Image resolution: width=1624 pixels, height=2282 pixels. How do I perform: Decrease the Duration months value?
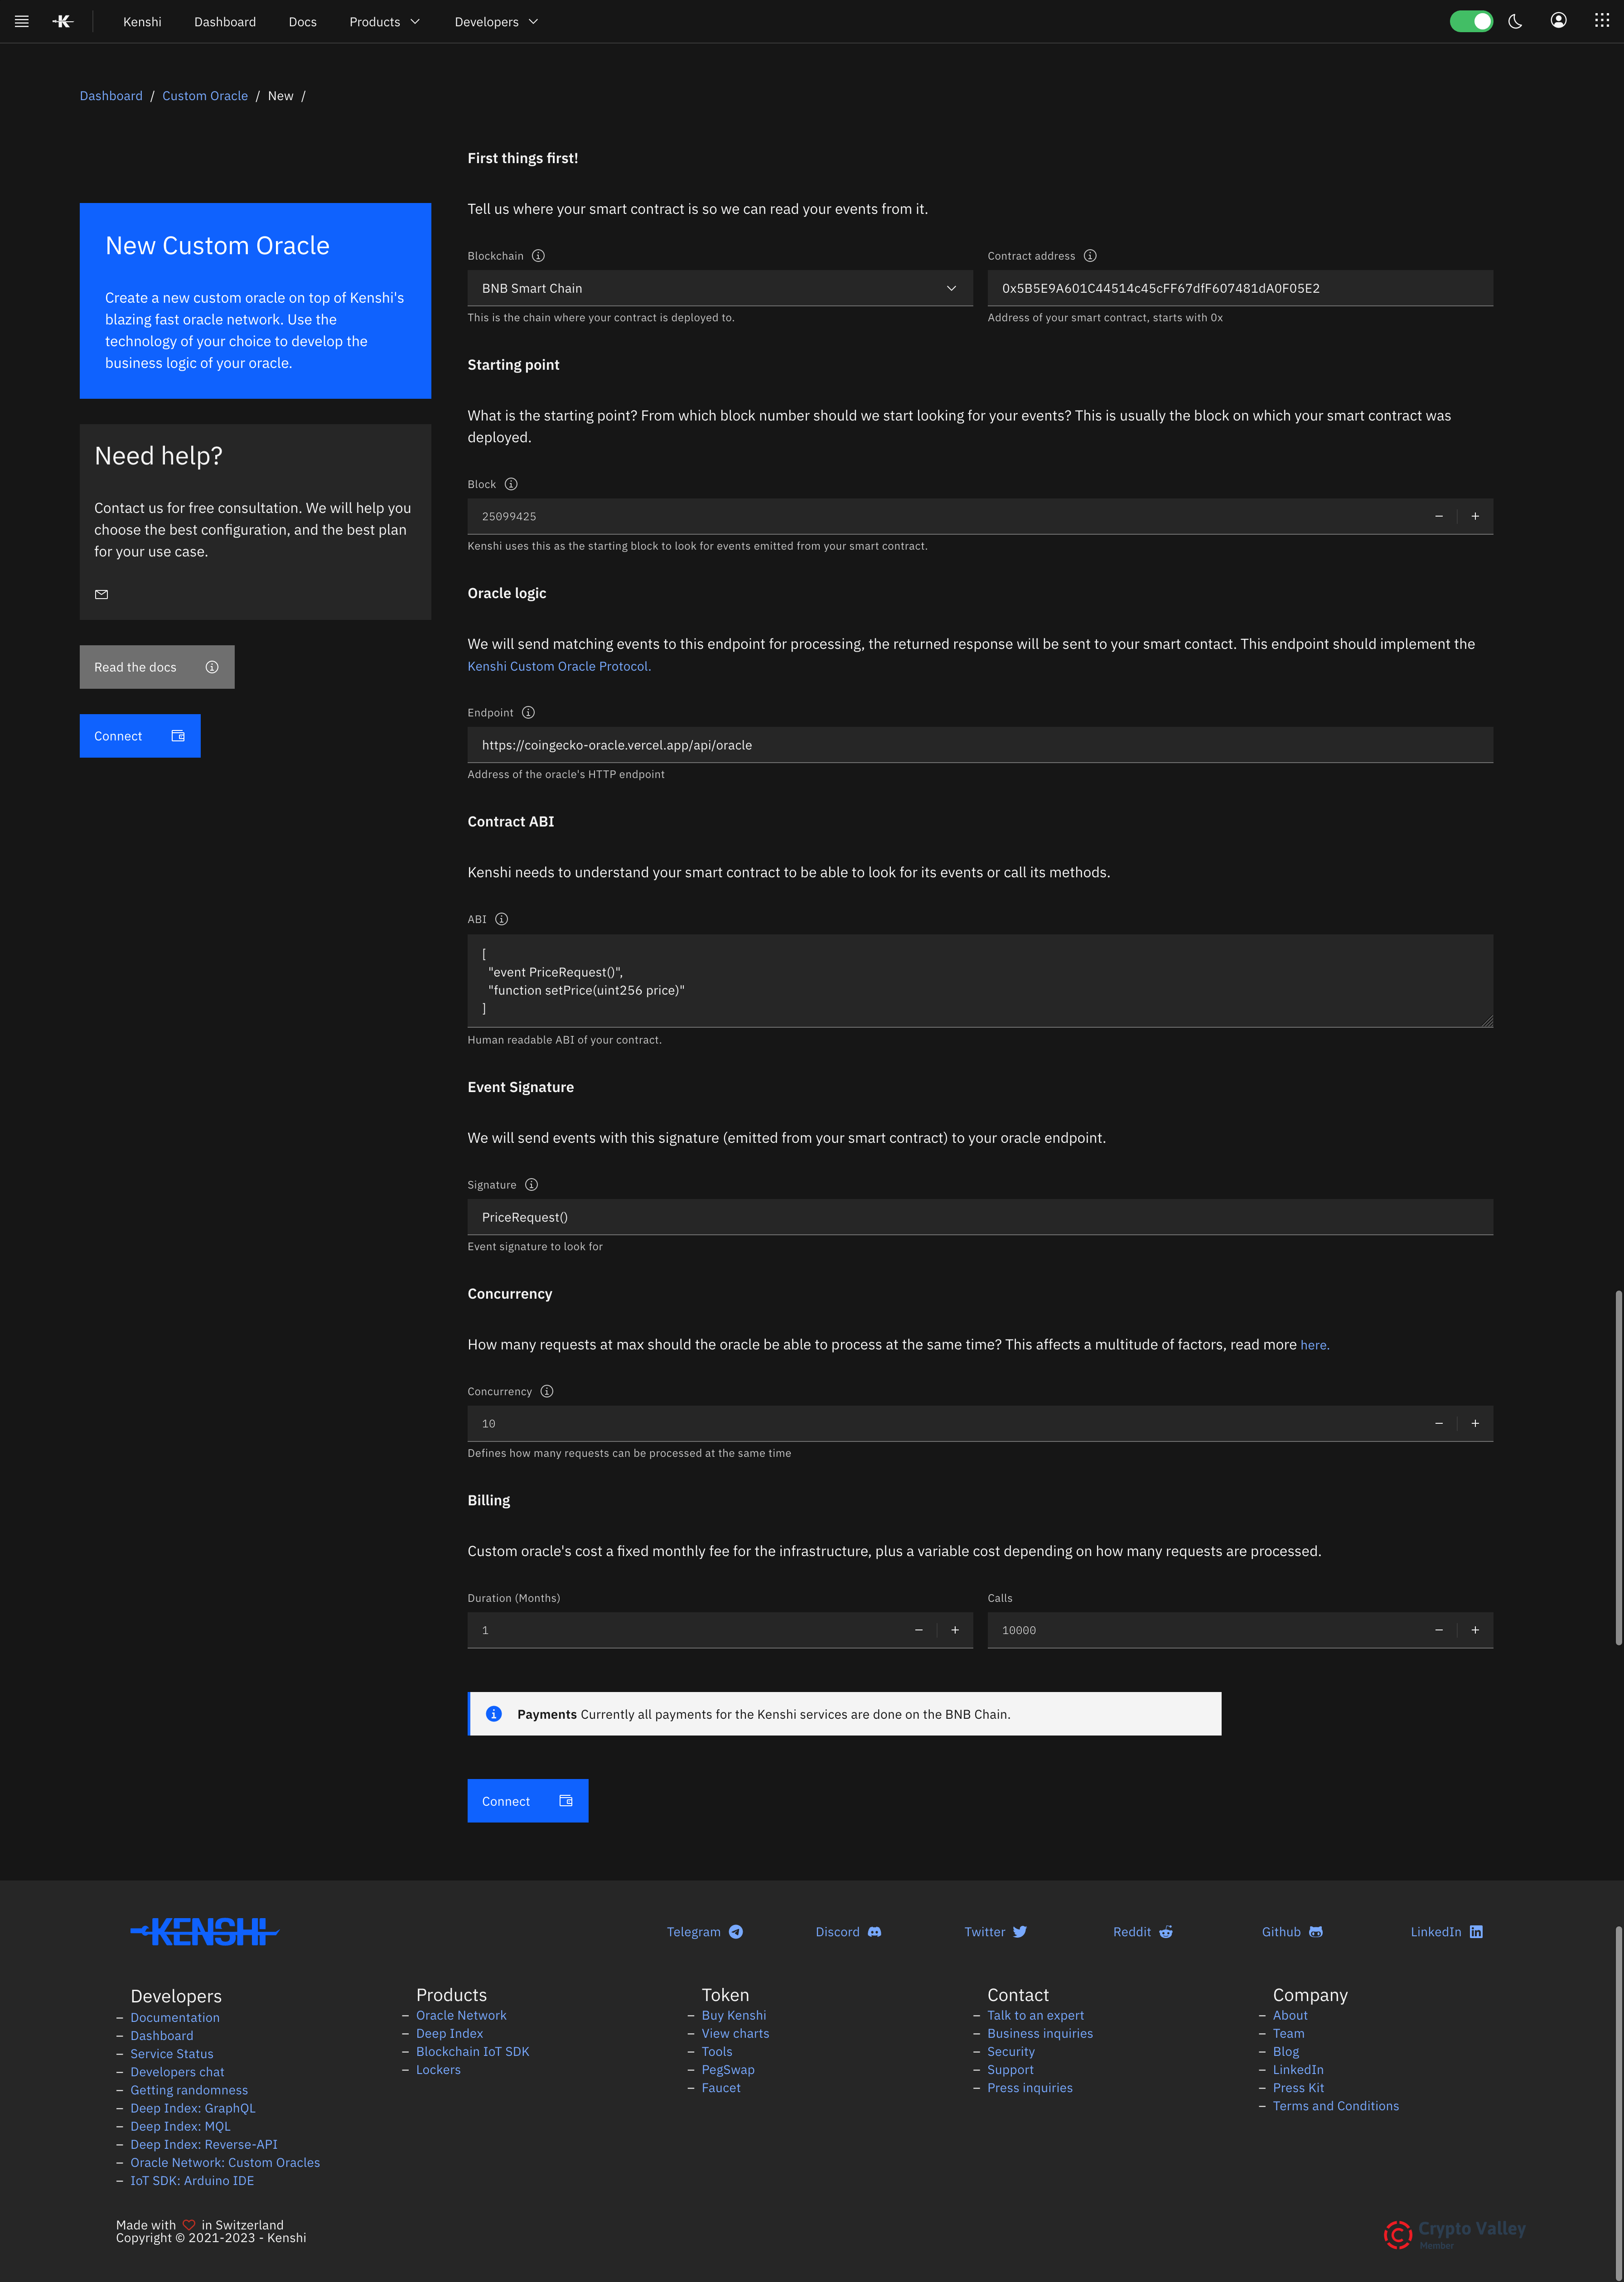click(x=918, y=1630)
